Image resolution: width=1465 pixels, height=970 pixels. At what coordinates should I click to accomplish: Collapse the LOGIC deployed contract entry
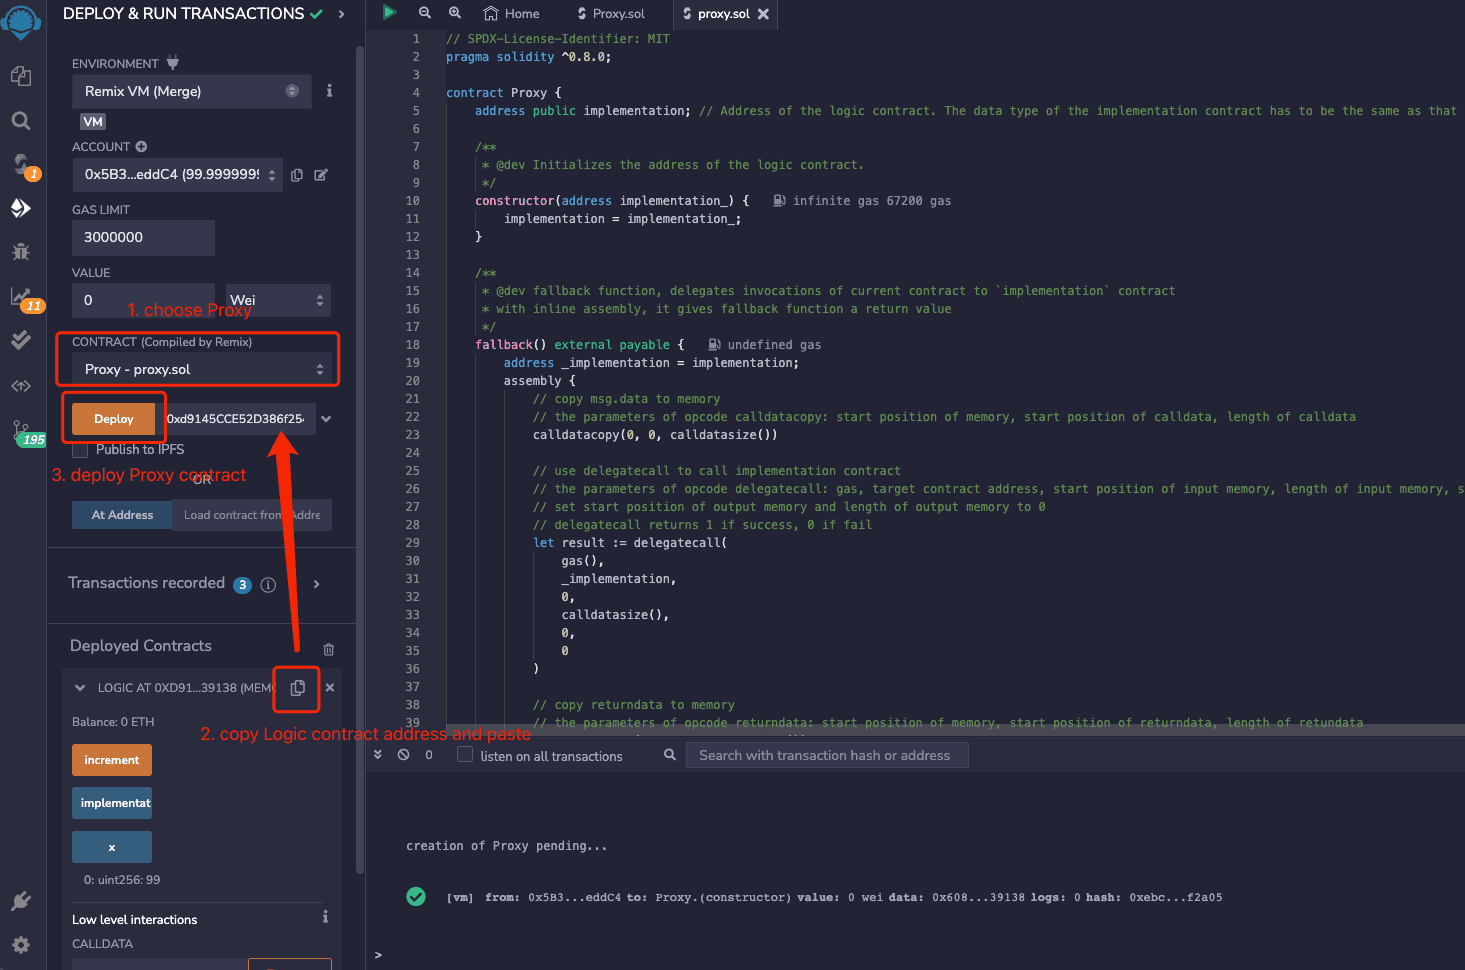(80, 688)
